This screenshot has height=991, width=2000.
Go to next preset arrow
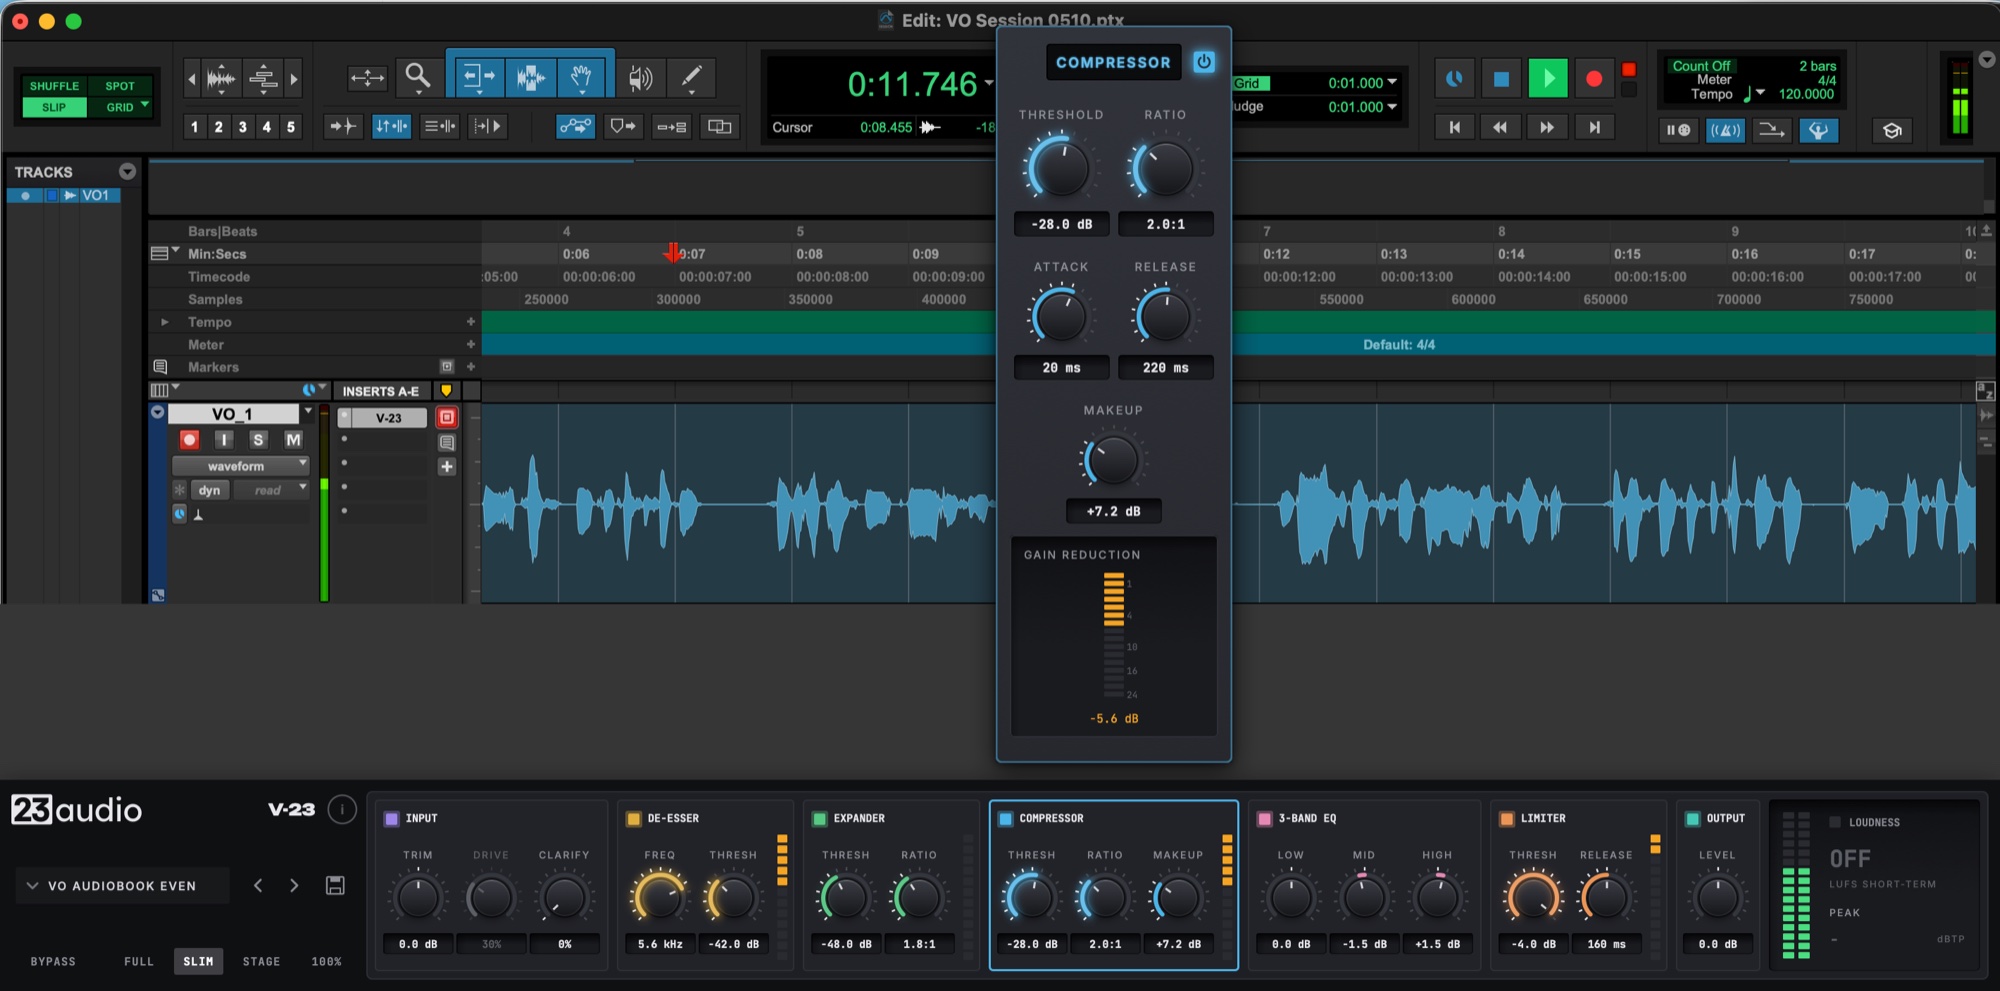pos(294,885)
